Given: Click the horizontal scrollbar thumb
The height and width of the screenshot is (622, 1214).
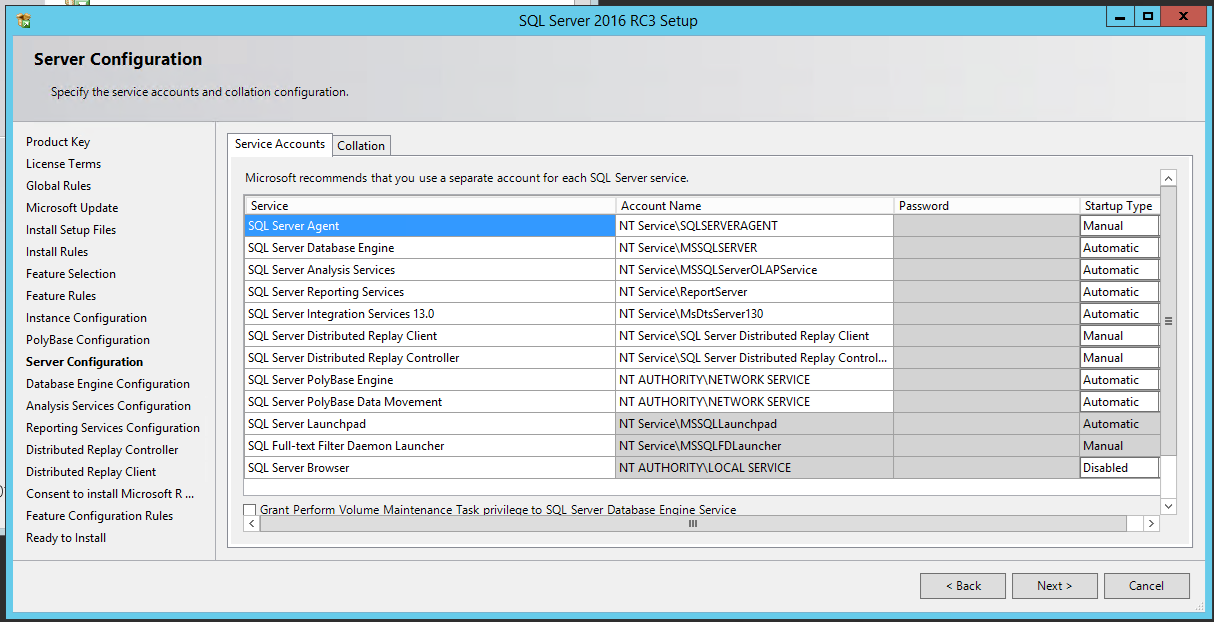Looking at the screenshot, I should point(693,524).
